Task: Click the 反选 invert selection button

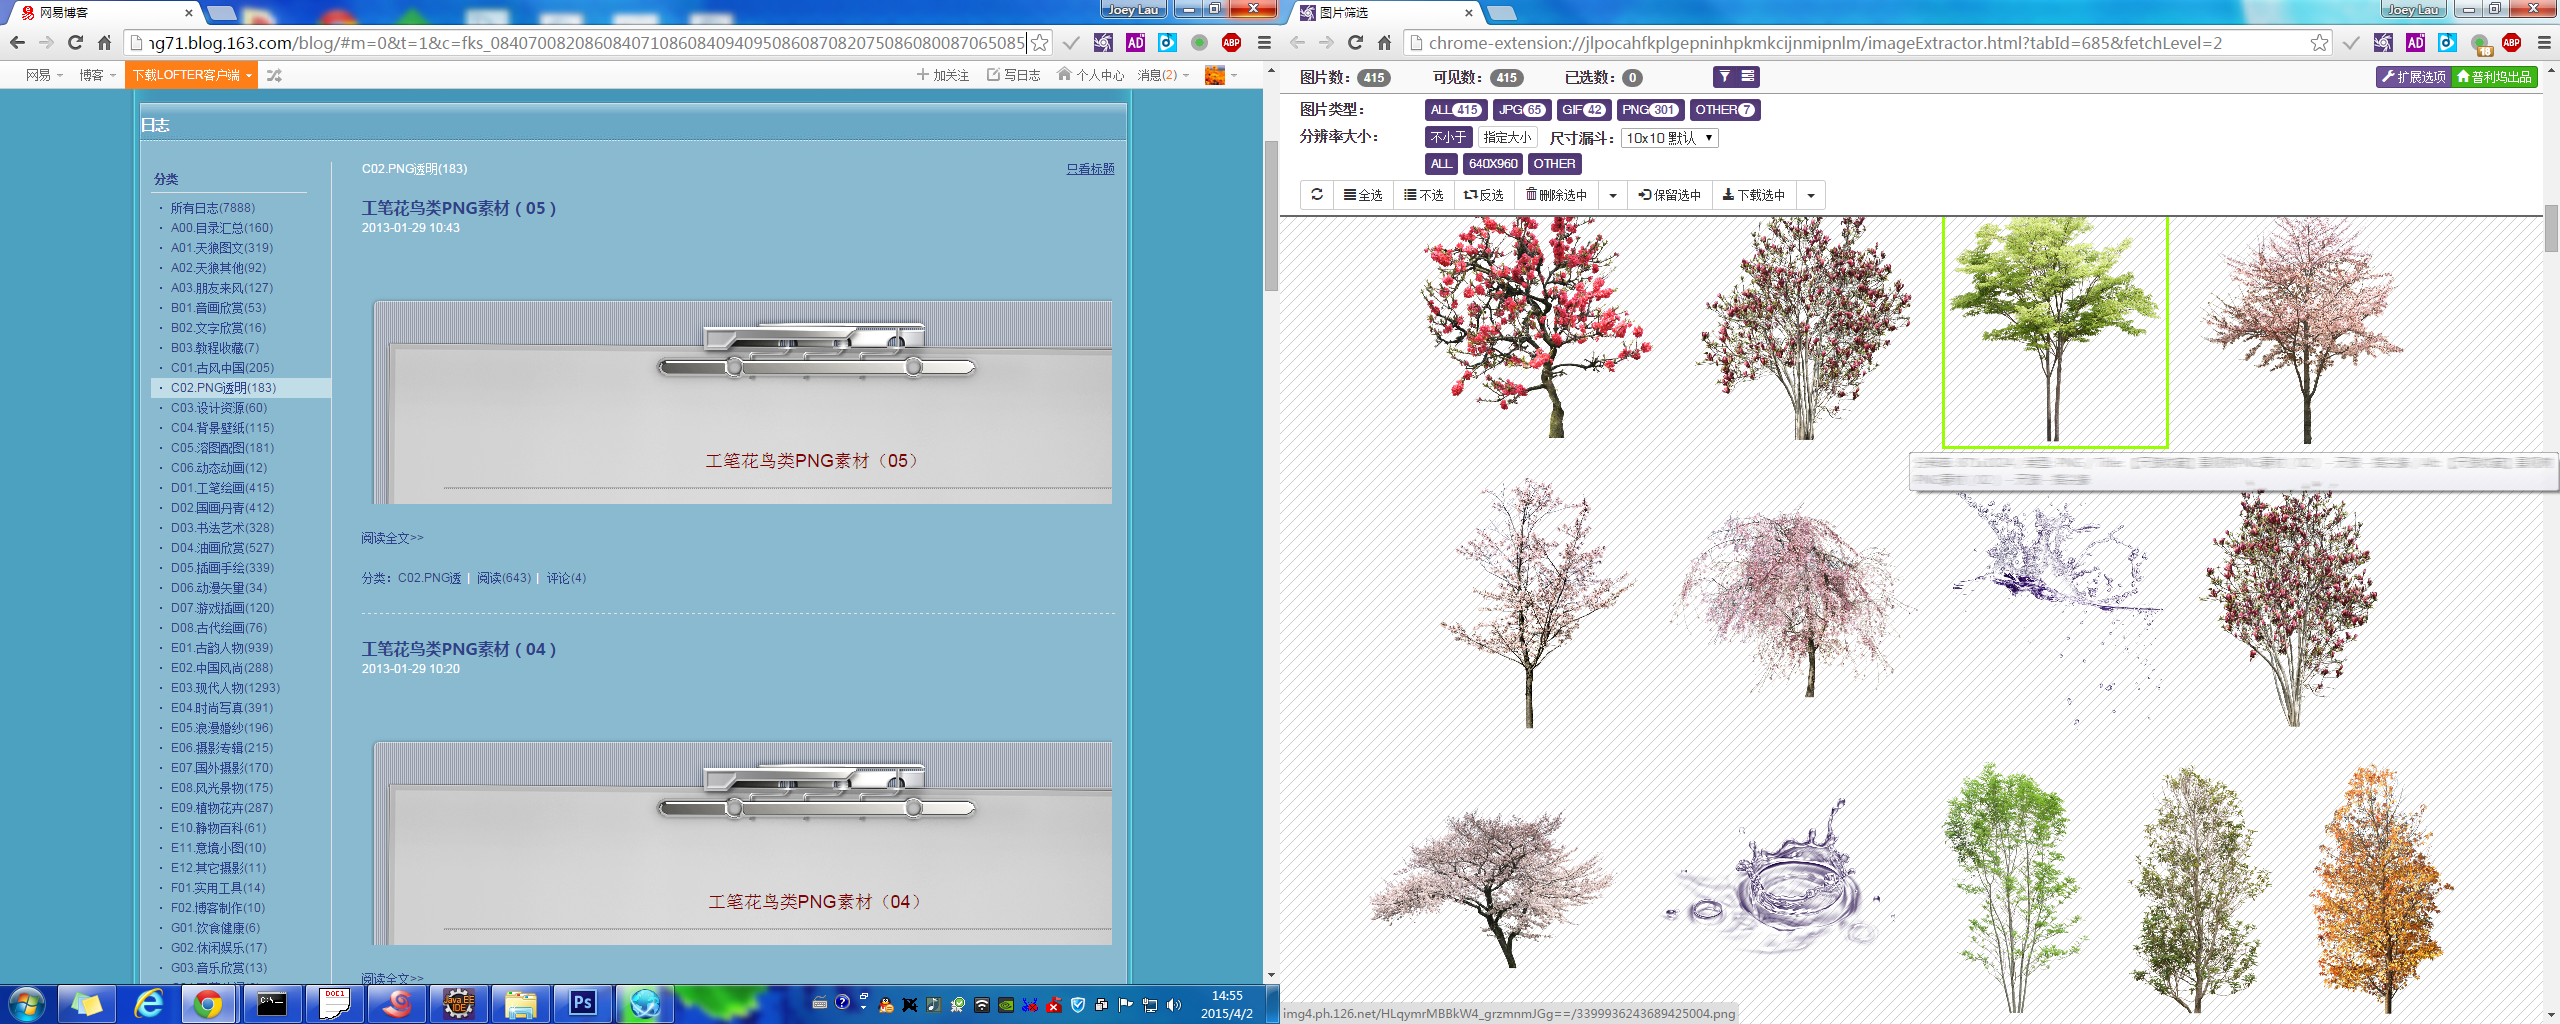Action: (1483, 195)
